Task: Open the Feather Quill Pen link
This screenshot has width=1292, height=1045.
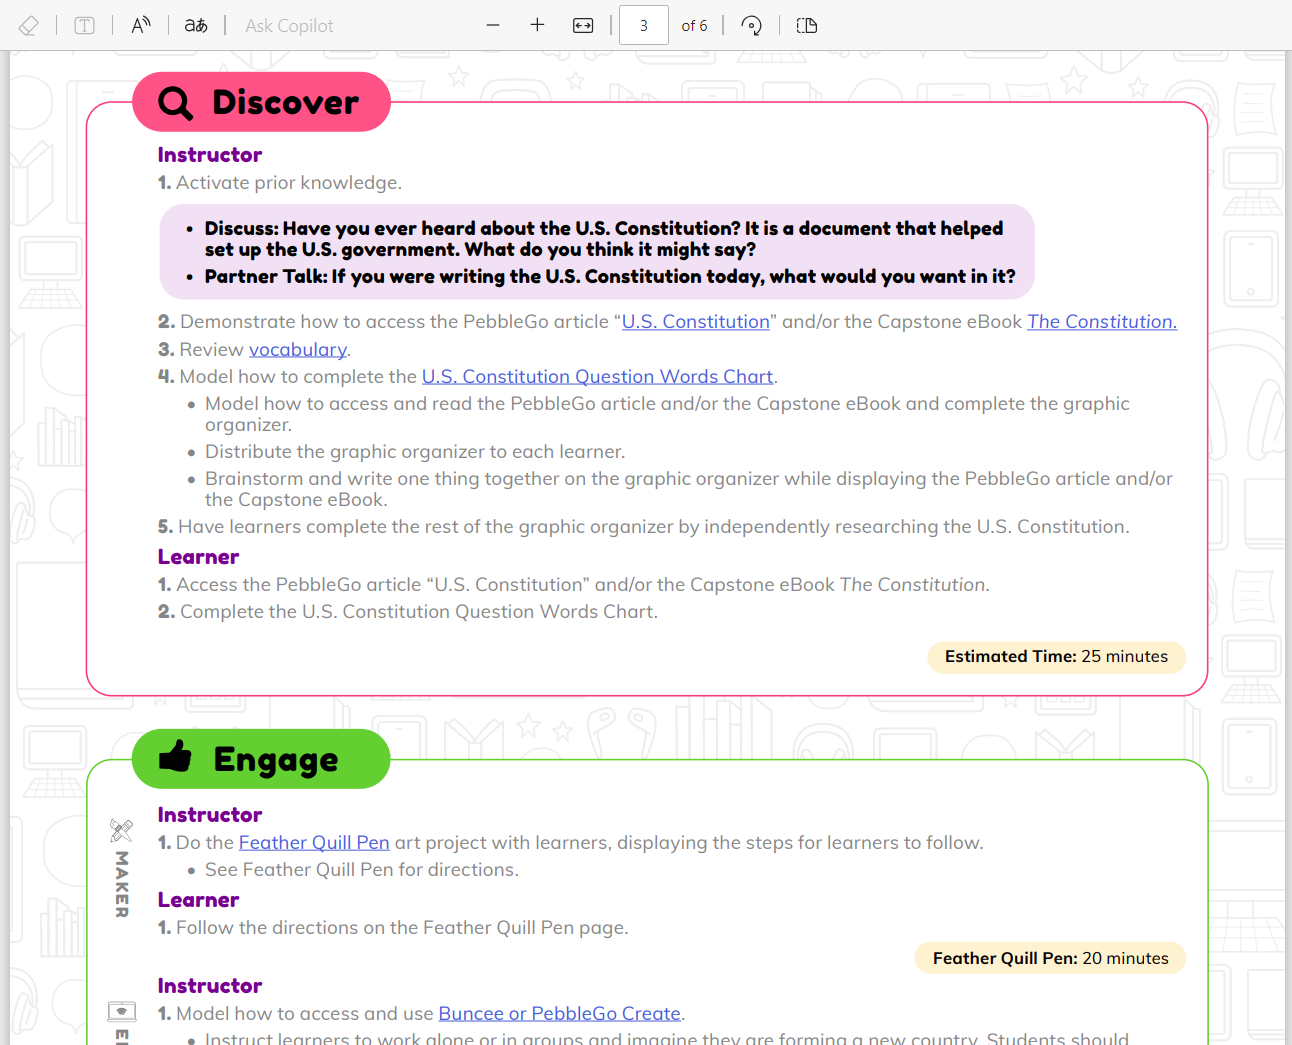Action: [314, 843]
